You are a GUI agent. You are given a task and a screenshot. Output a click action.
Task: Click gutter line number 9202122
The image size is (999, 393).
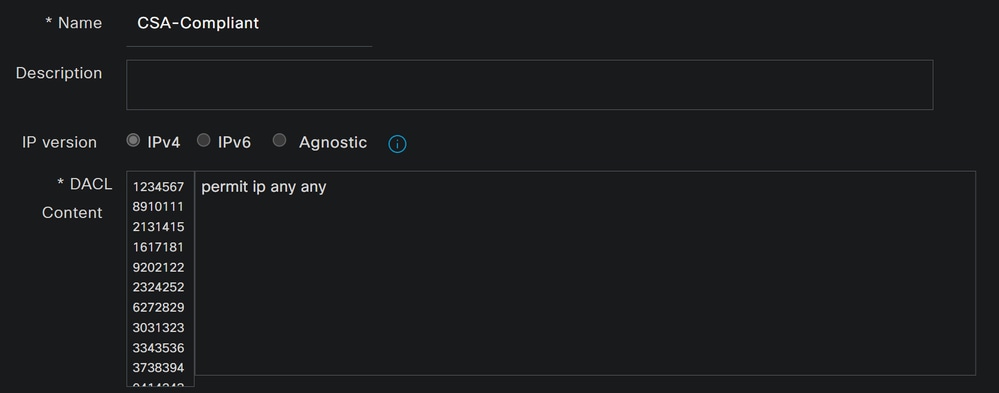coord(159,267)
